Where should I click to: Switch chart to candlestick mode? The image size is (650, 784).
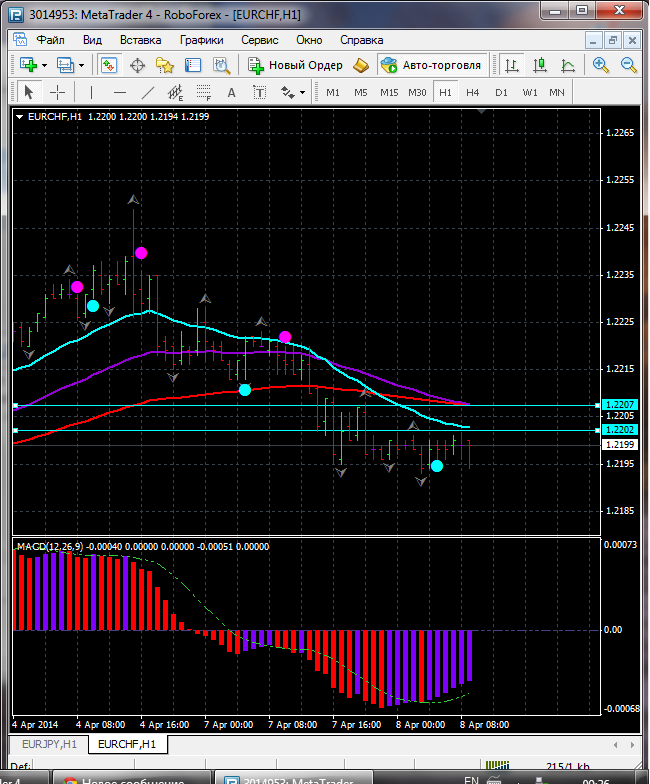pos(540,65)
